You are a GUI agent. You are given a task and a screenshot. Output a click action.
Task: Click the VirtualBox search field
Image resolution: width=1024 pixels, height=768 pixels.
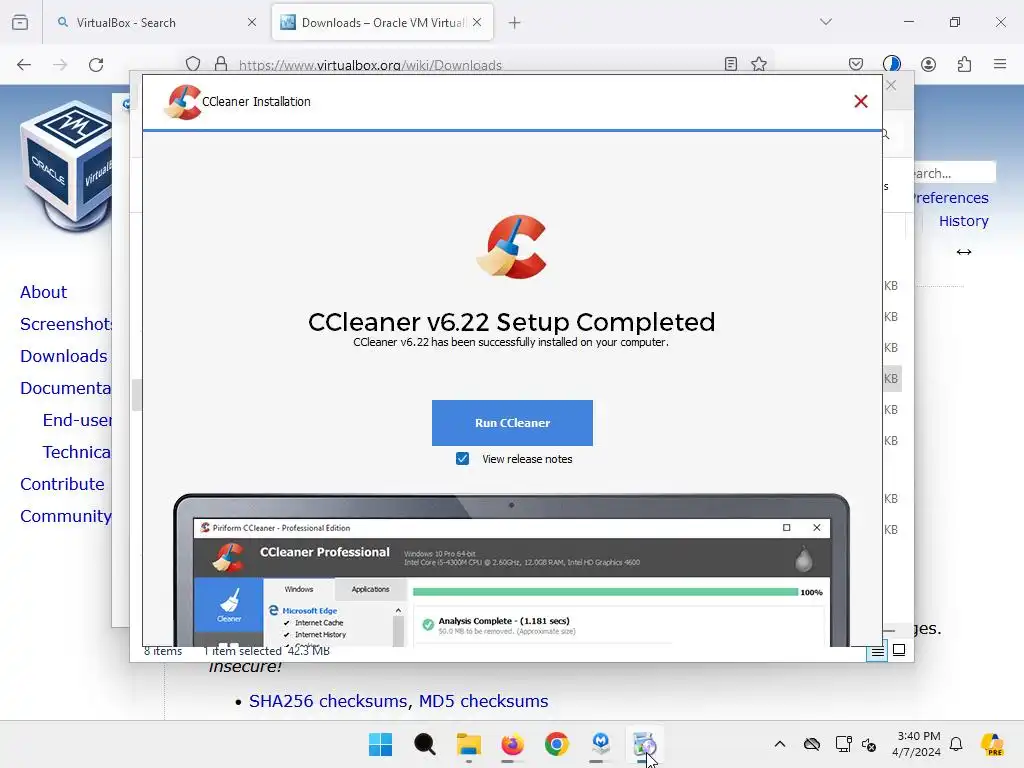coord(955,172)
